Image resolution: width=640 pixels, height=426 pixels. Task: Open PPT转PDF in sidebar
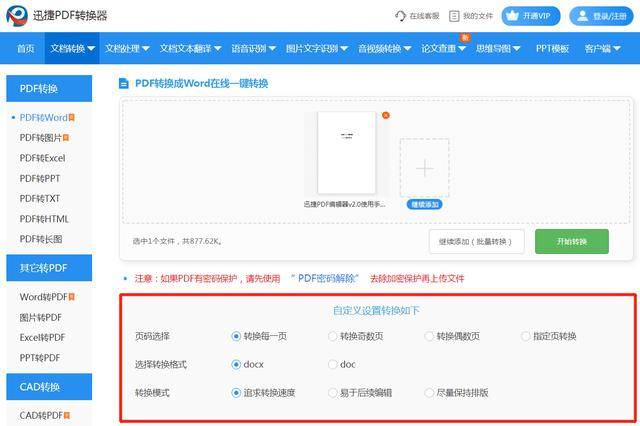tap(40, 358)
